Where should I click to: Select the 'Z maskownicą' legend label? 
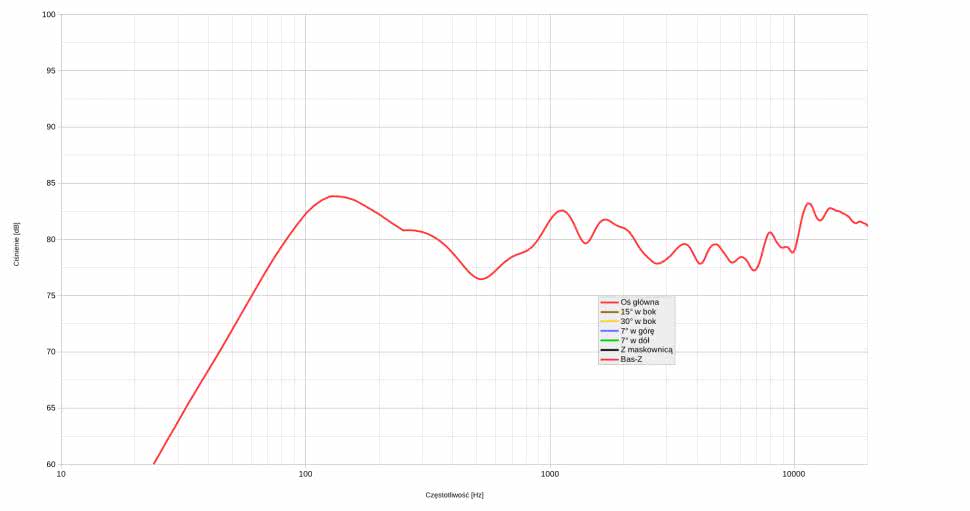[646, 350]
